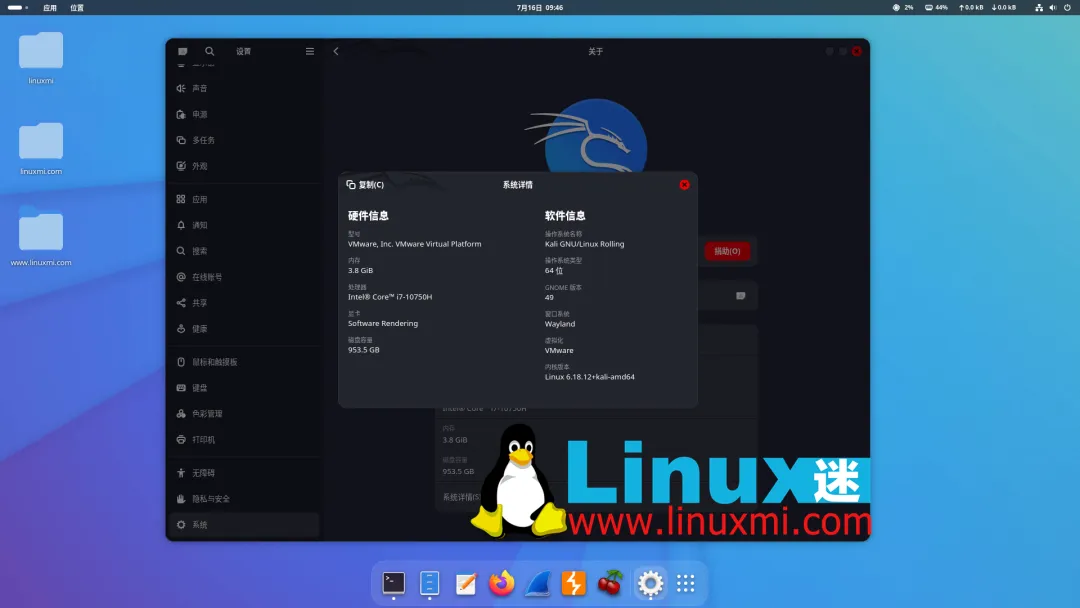1080x608 pixels.
Task: Click the VMware Virtual Platform model text
Action: click(x=415, y=244)
